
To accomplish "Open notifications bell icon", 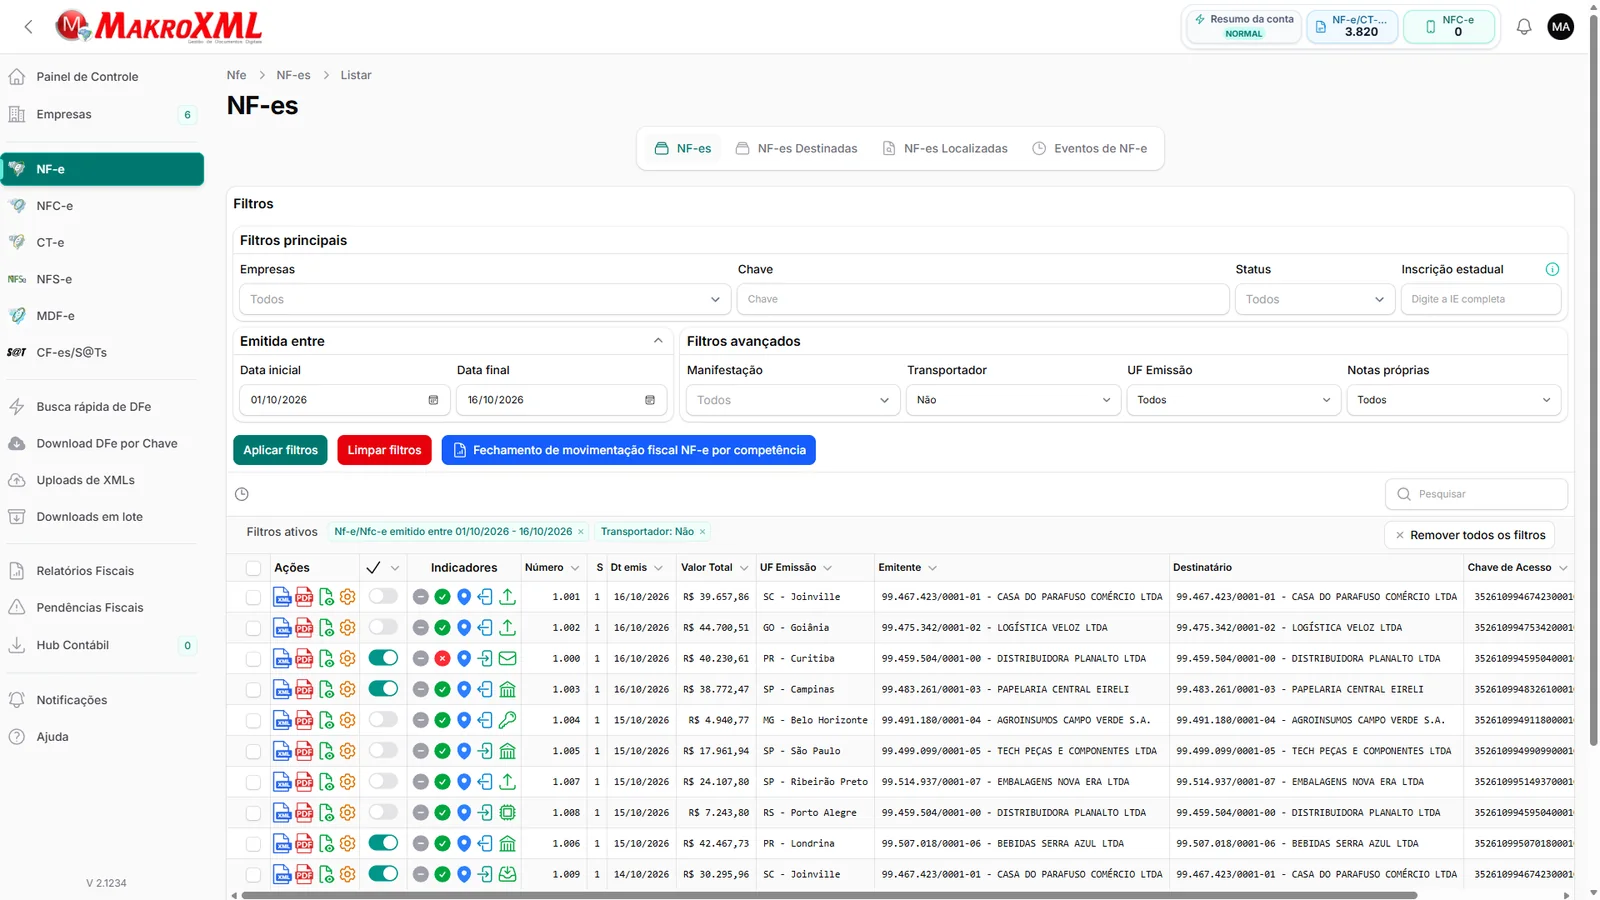I will 1524,27.
